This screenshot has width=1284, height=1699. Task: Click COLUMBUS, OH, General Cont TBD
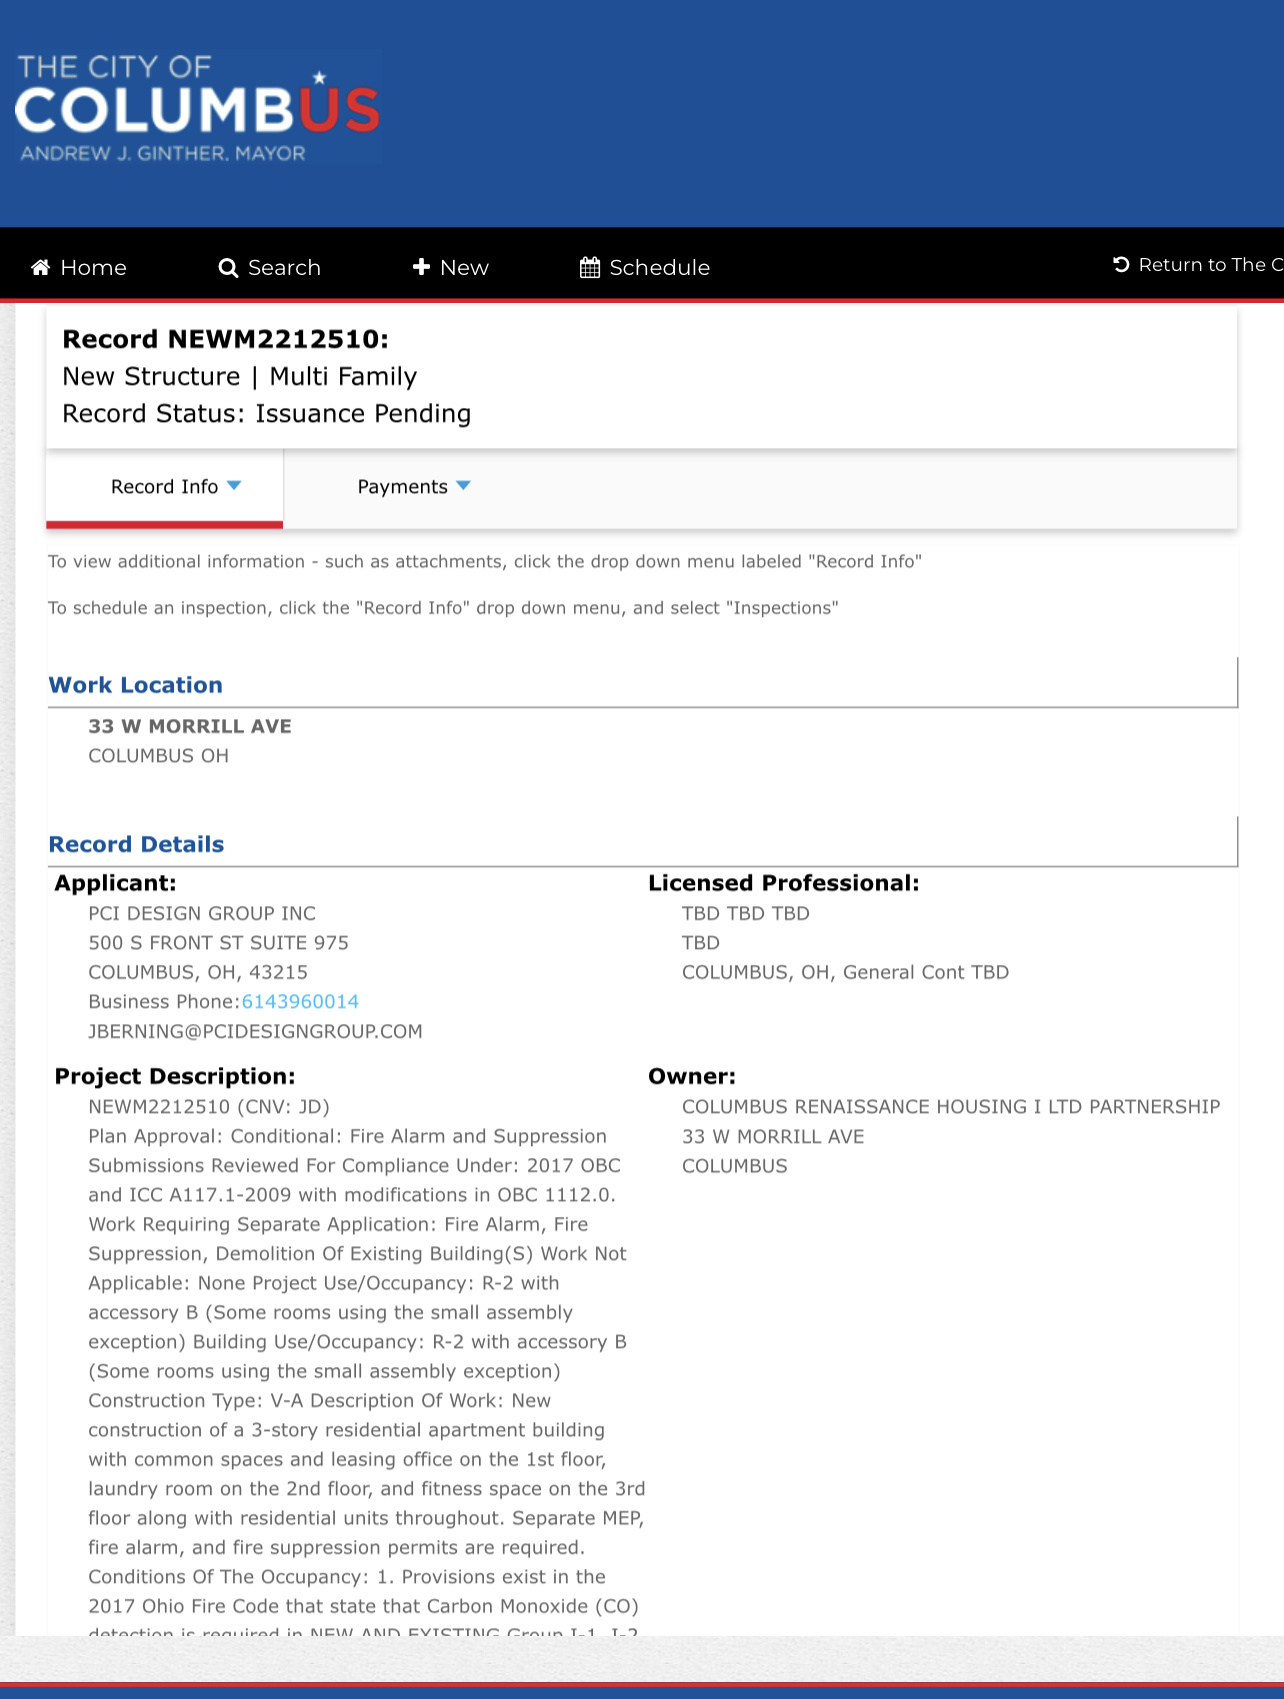click(845, 972)
